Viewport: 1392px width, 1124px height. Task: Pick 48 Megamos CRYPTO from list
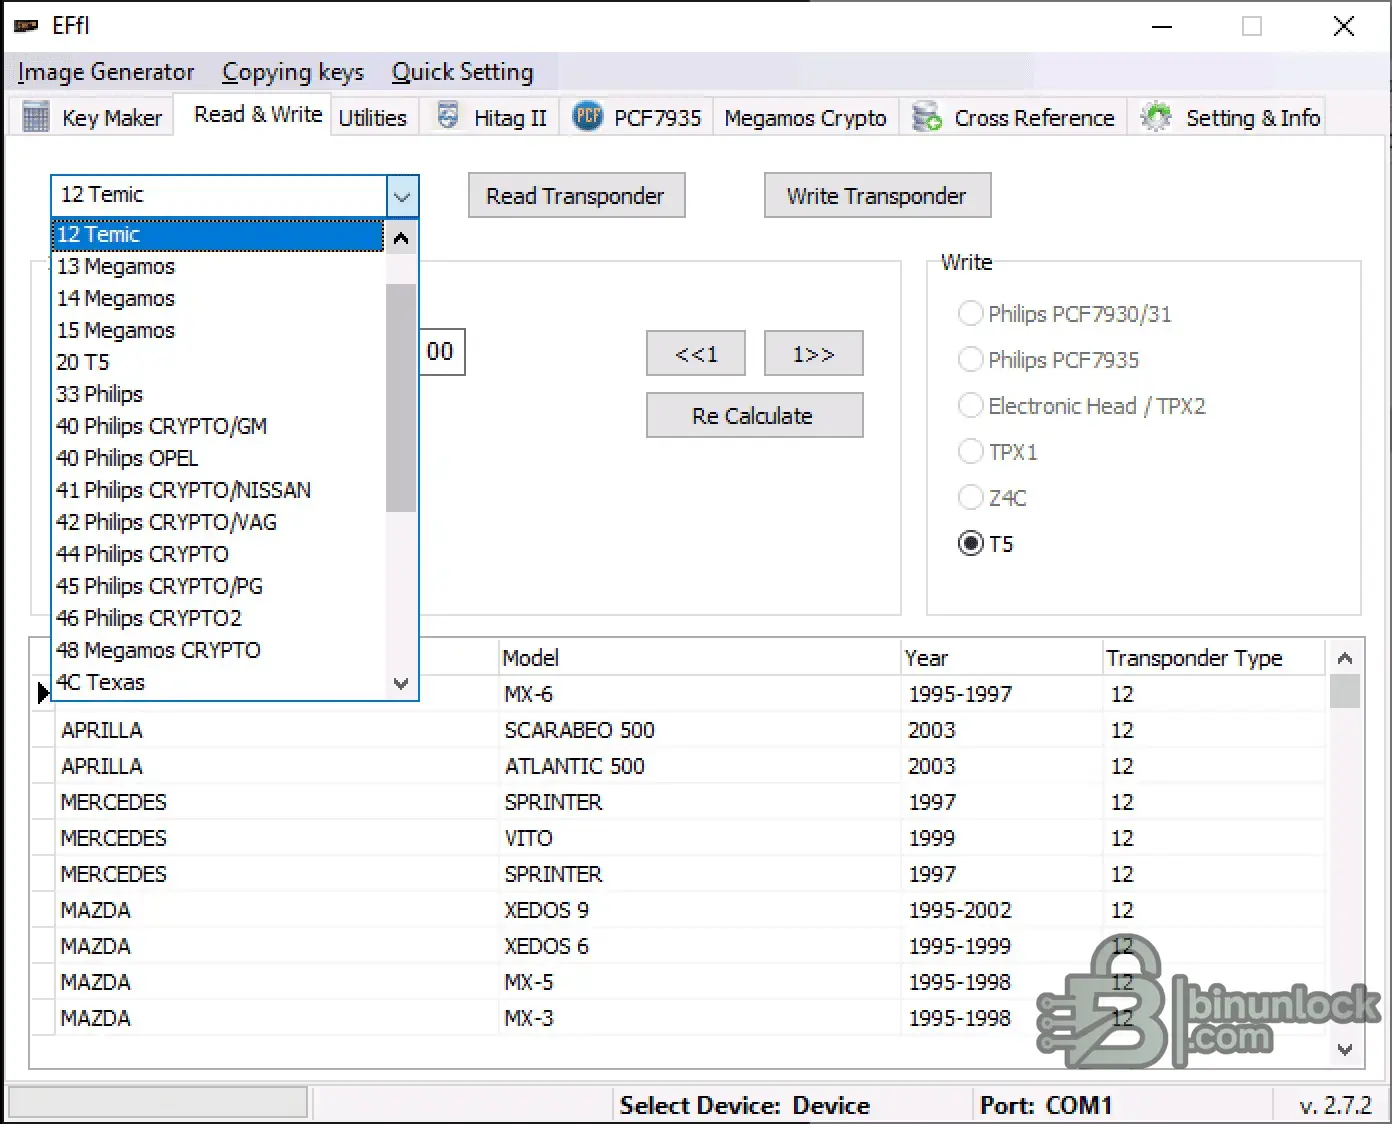(x=218, y=651)
